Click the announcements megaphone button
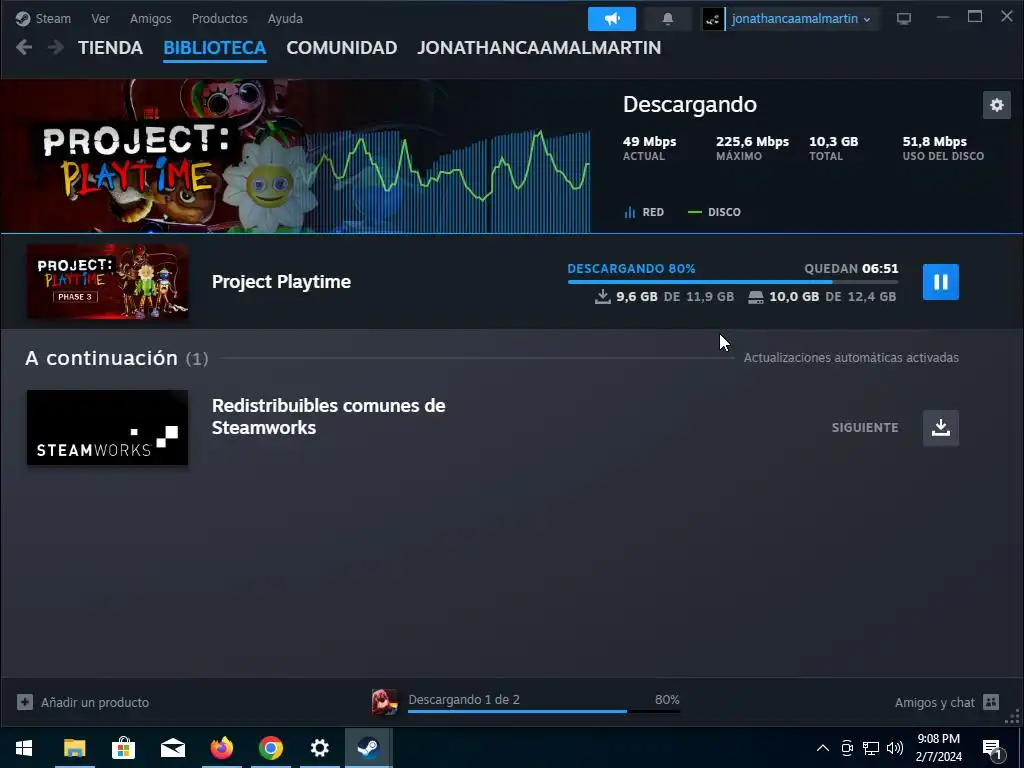This screenshot has width=1024, height=768. 612,19
